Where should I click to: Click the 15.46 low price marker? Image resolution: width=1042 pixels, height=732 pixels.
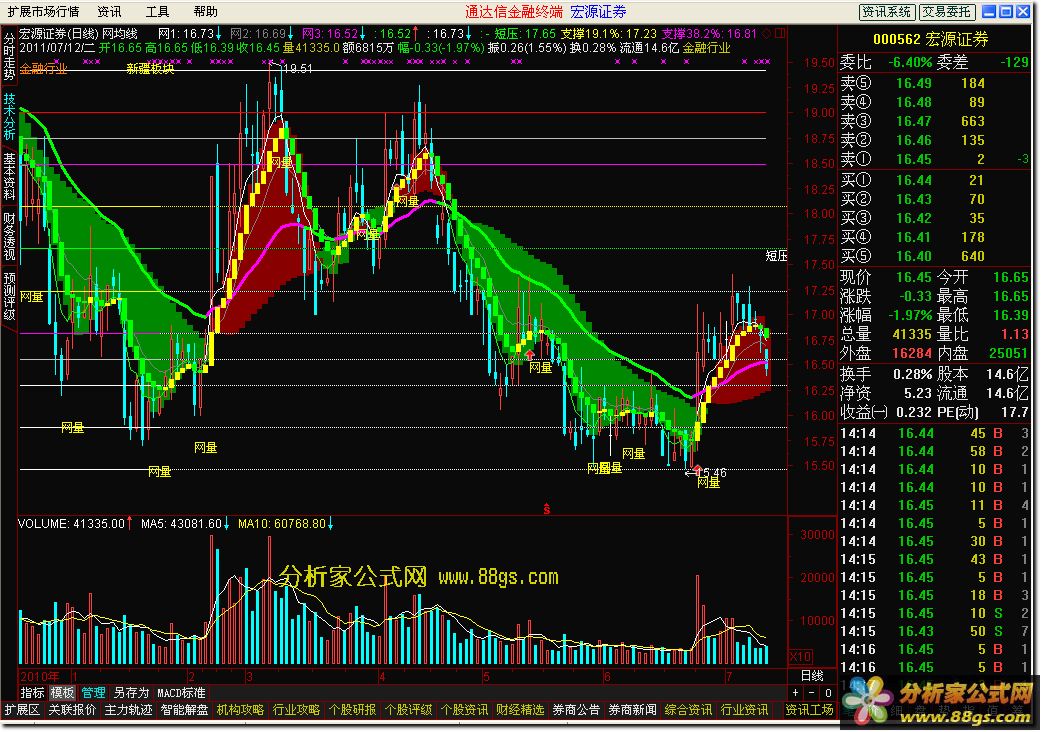[710, 473]
